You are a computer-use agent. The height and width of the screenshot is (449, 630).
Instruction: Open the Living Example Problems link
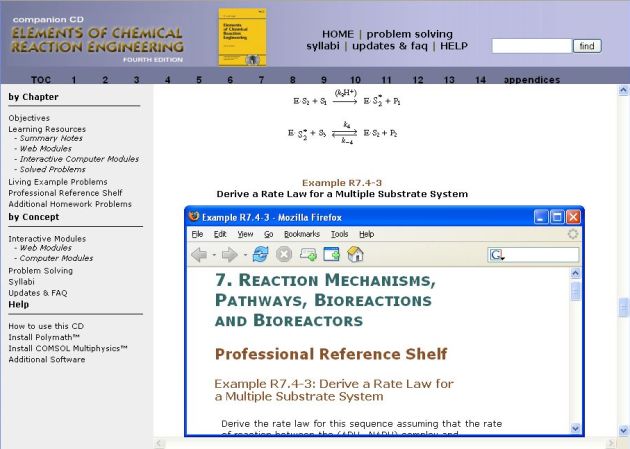(x=58, y=181)
